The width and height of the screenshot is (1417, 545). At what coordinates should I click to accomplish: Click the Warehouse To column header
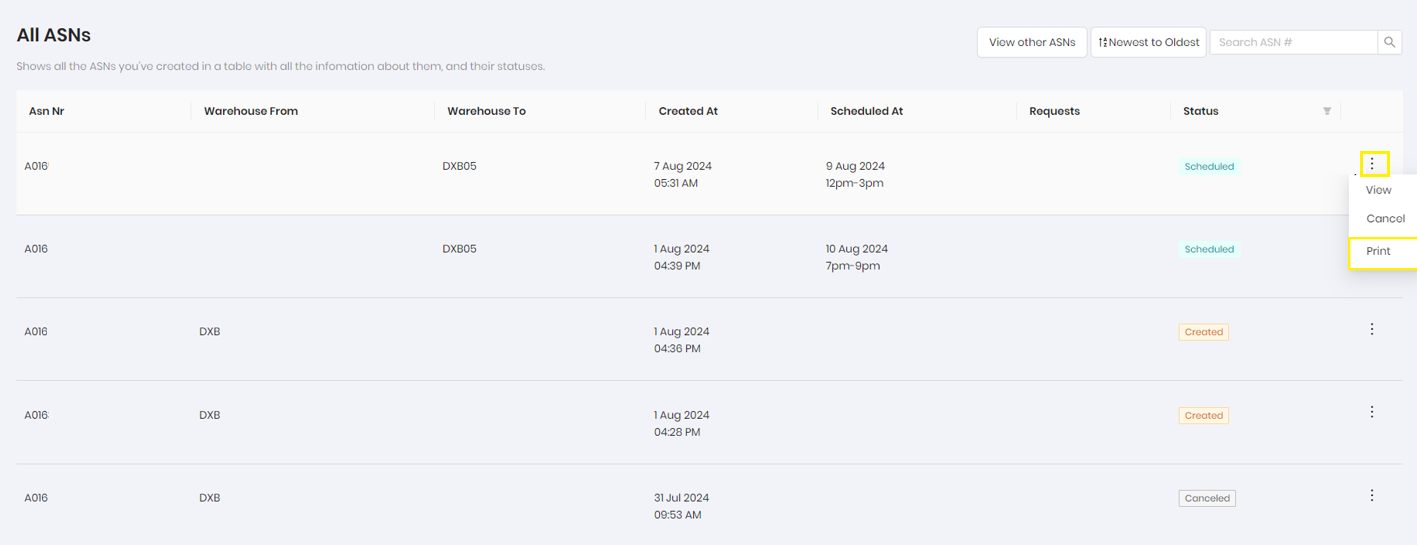[x=486, y=111]
